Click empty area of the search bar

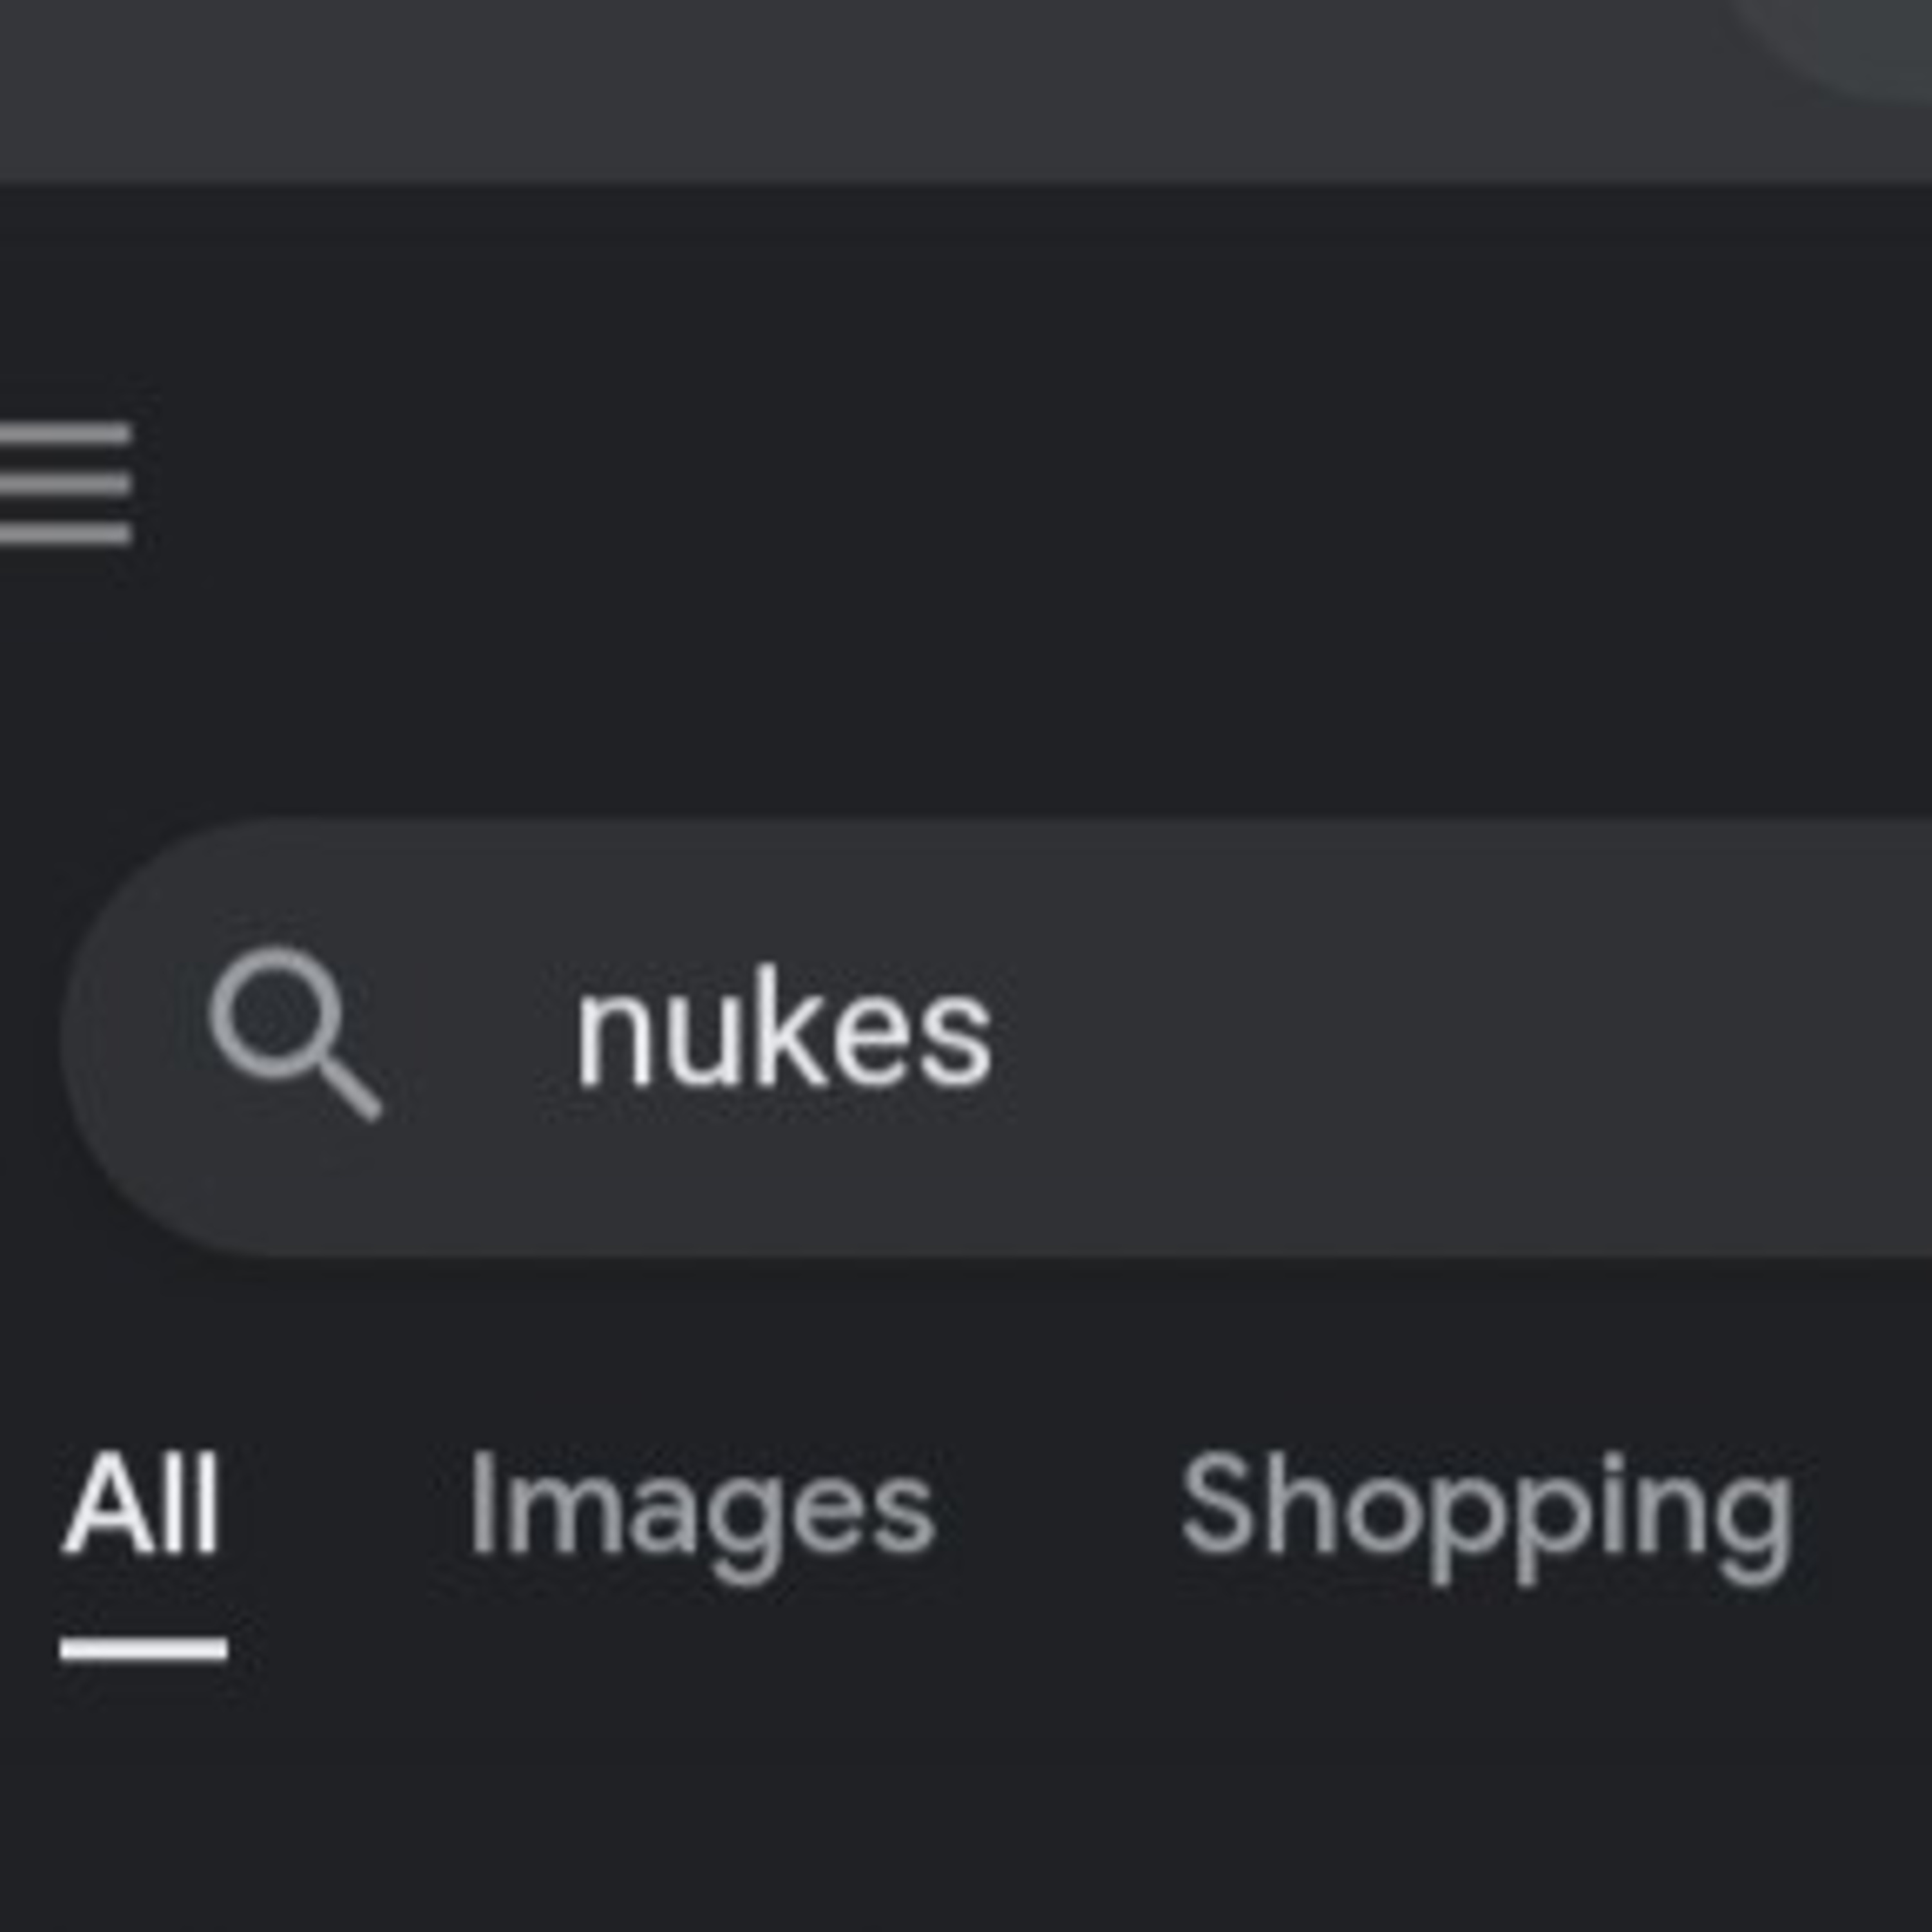pyautogui.click(x=1500, y=1036)
